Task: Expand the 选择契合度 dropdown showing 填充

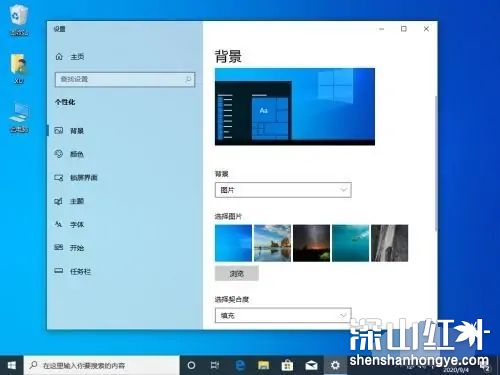Action: (283, 315)
